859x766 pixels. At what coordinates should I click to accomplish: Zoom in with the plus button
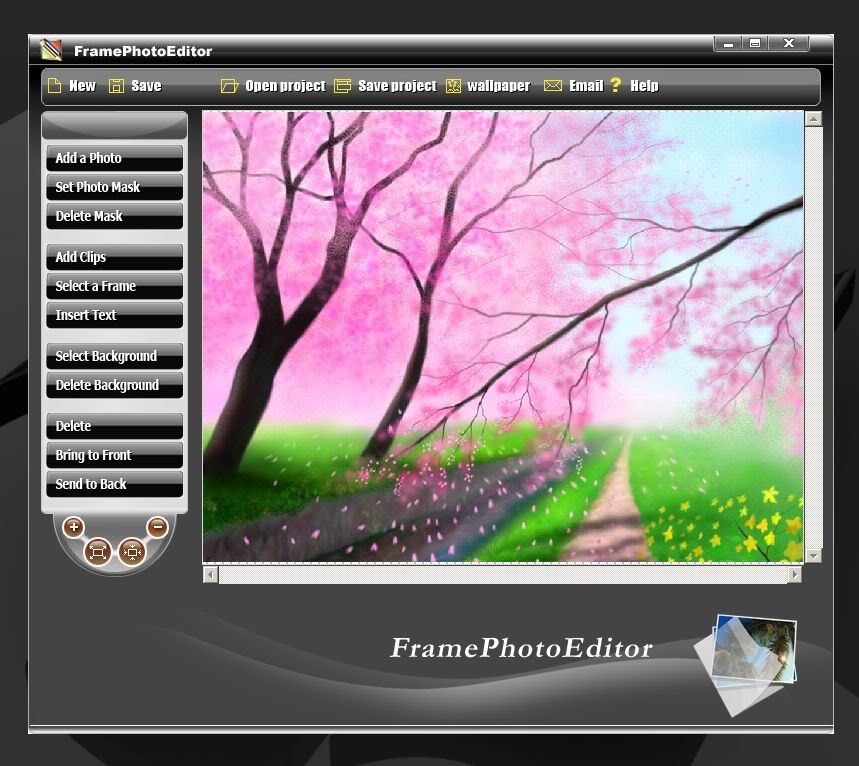(73, 526)
